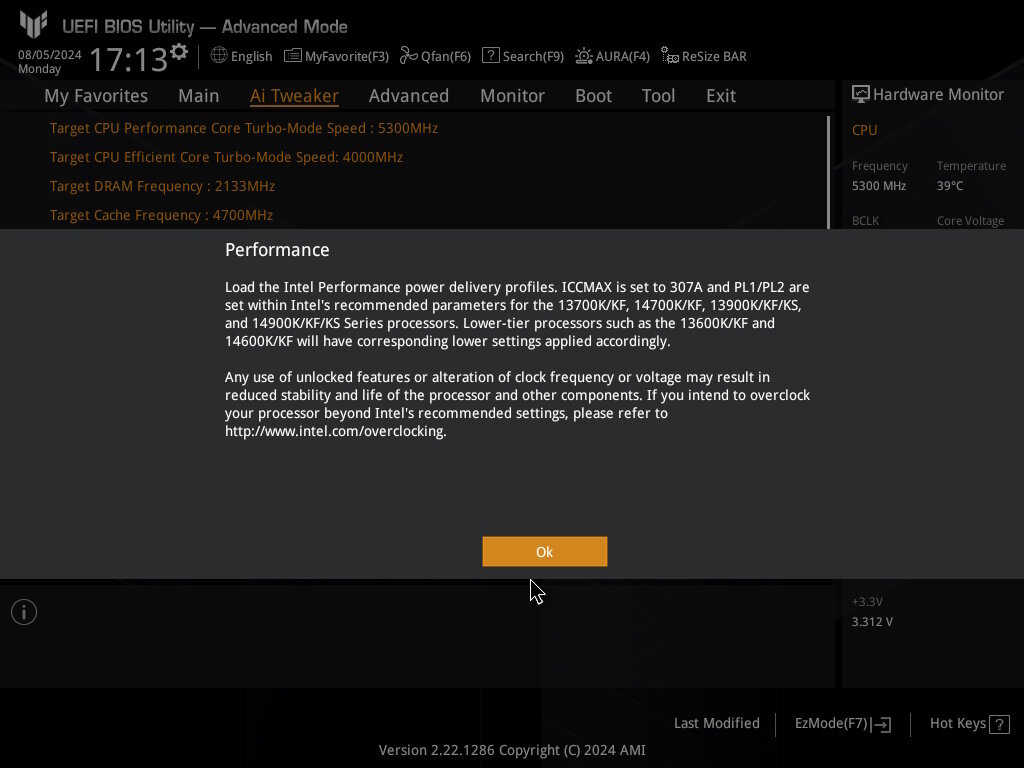Click the BCLK label
Image resolution: width=1024 pixels, height=768 pixels.
pyautogui.click(x=865, y=221)
